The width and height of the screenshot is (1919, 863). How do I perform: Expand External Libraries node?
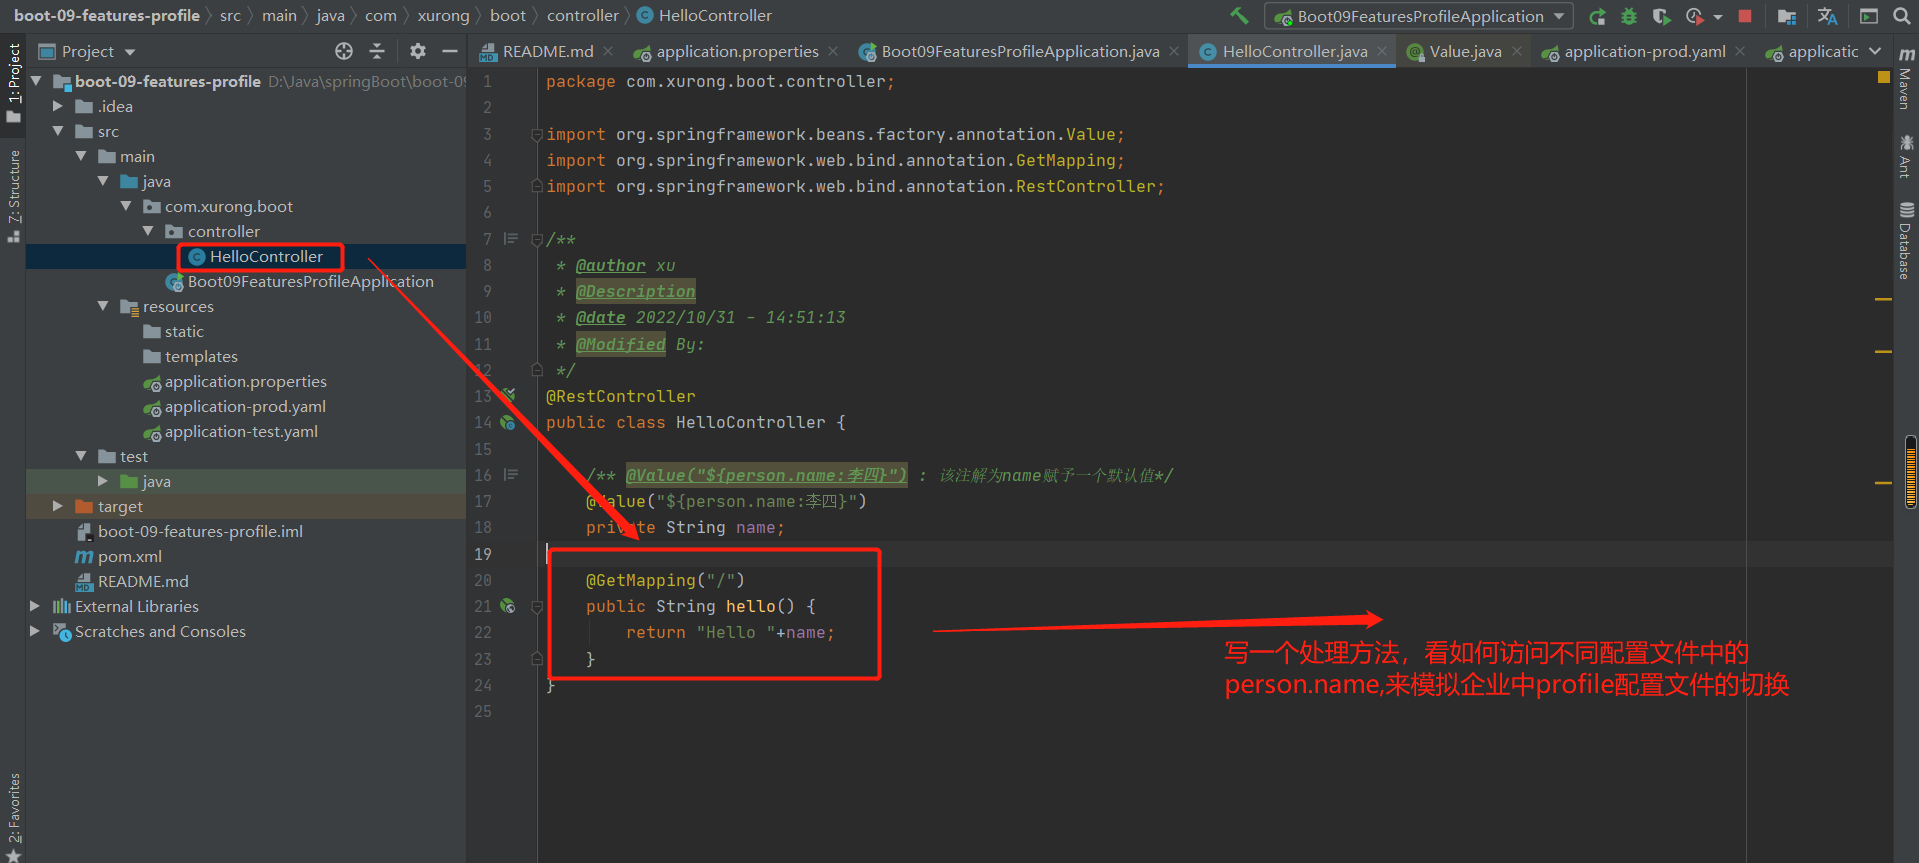35,606
